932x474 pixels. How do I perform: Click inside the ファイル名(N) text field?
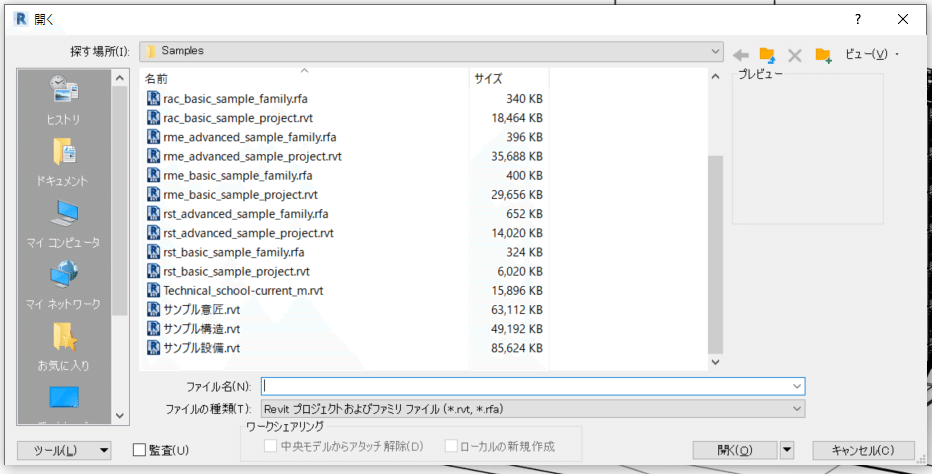[526, 386]
